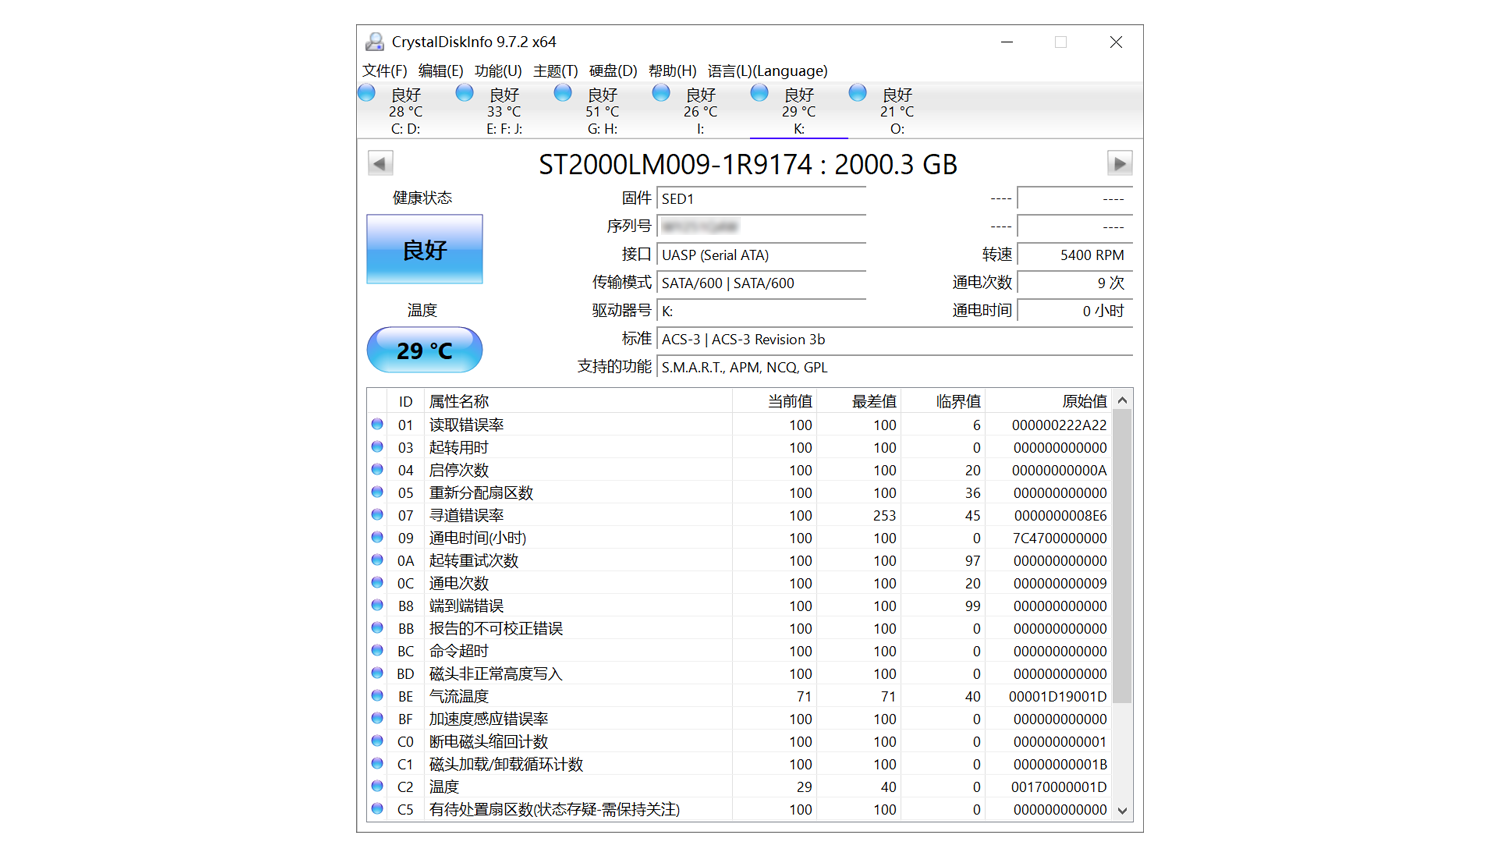Click the ST2000LM009 disk model title
The height and width of the screenshot is (857, 1500).
click(x=748, y=164)
